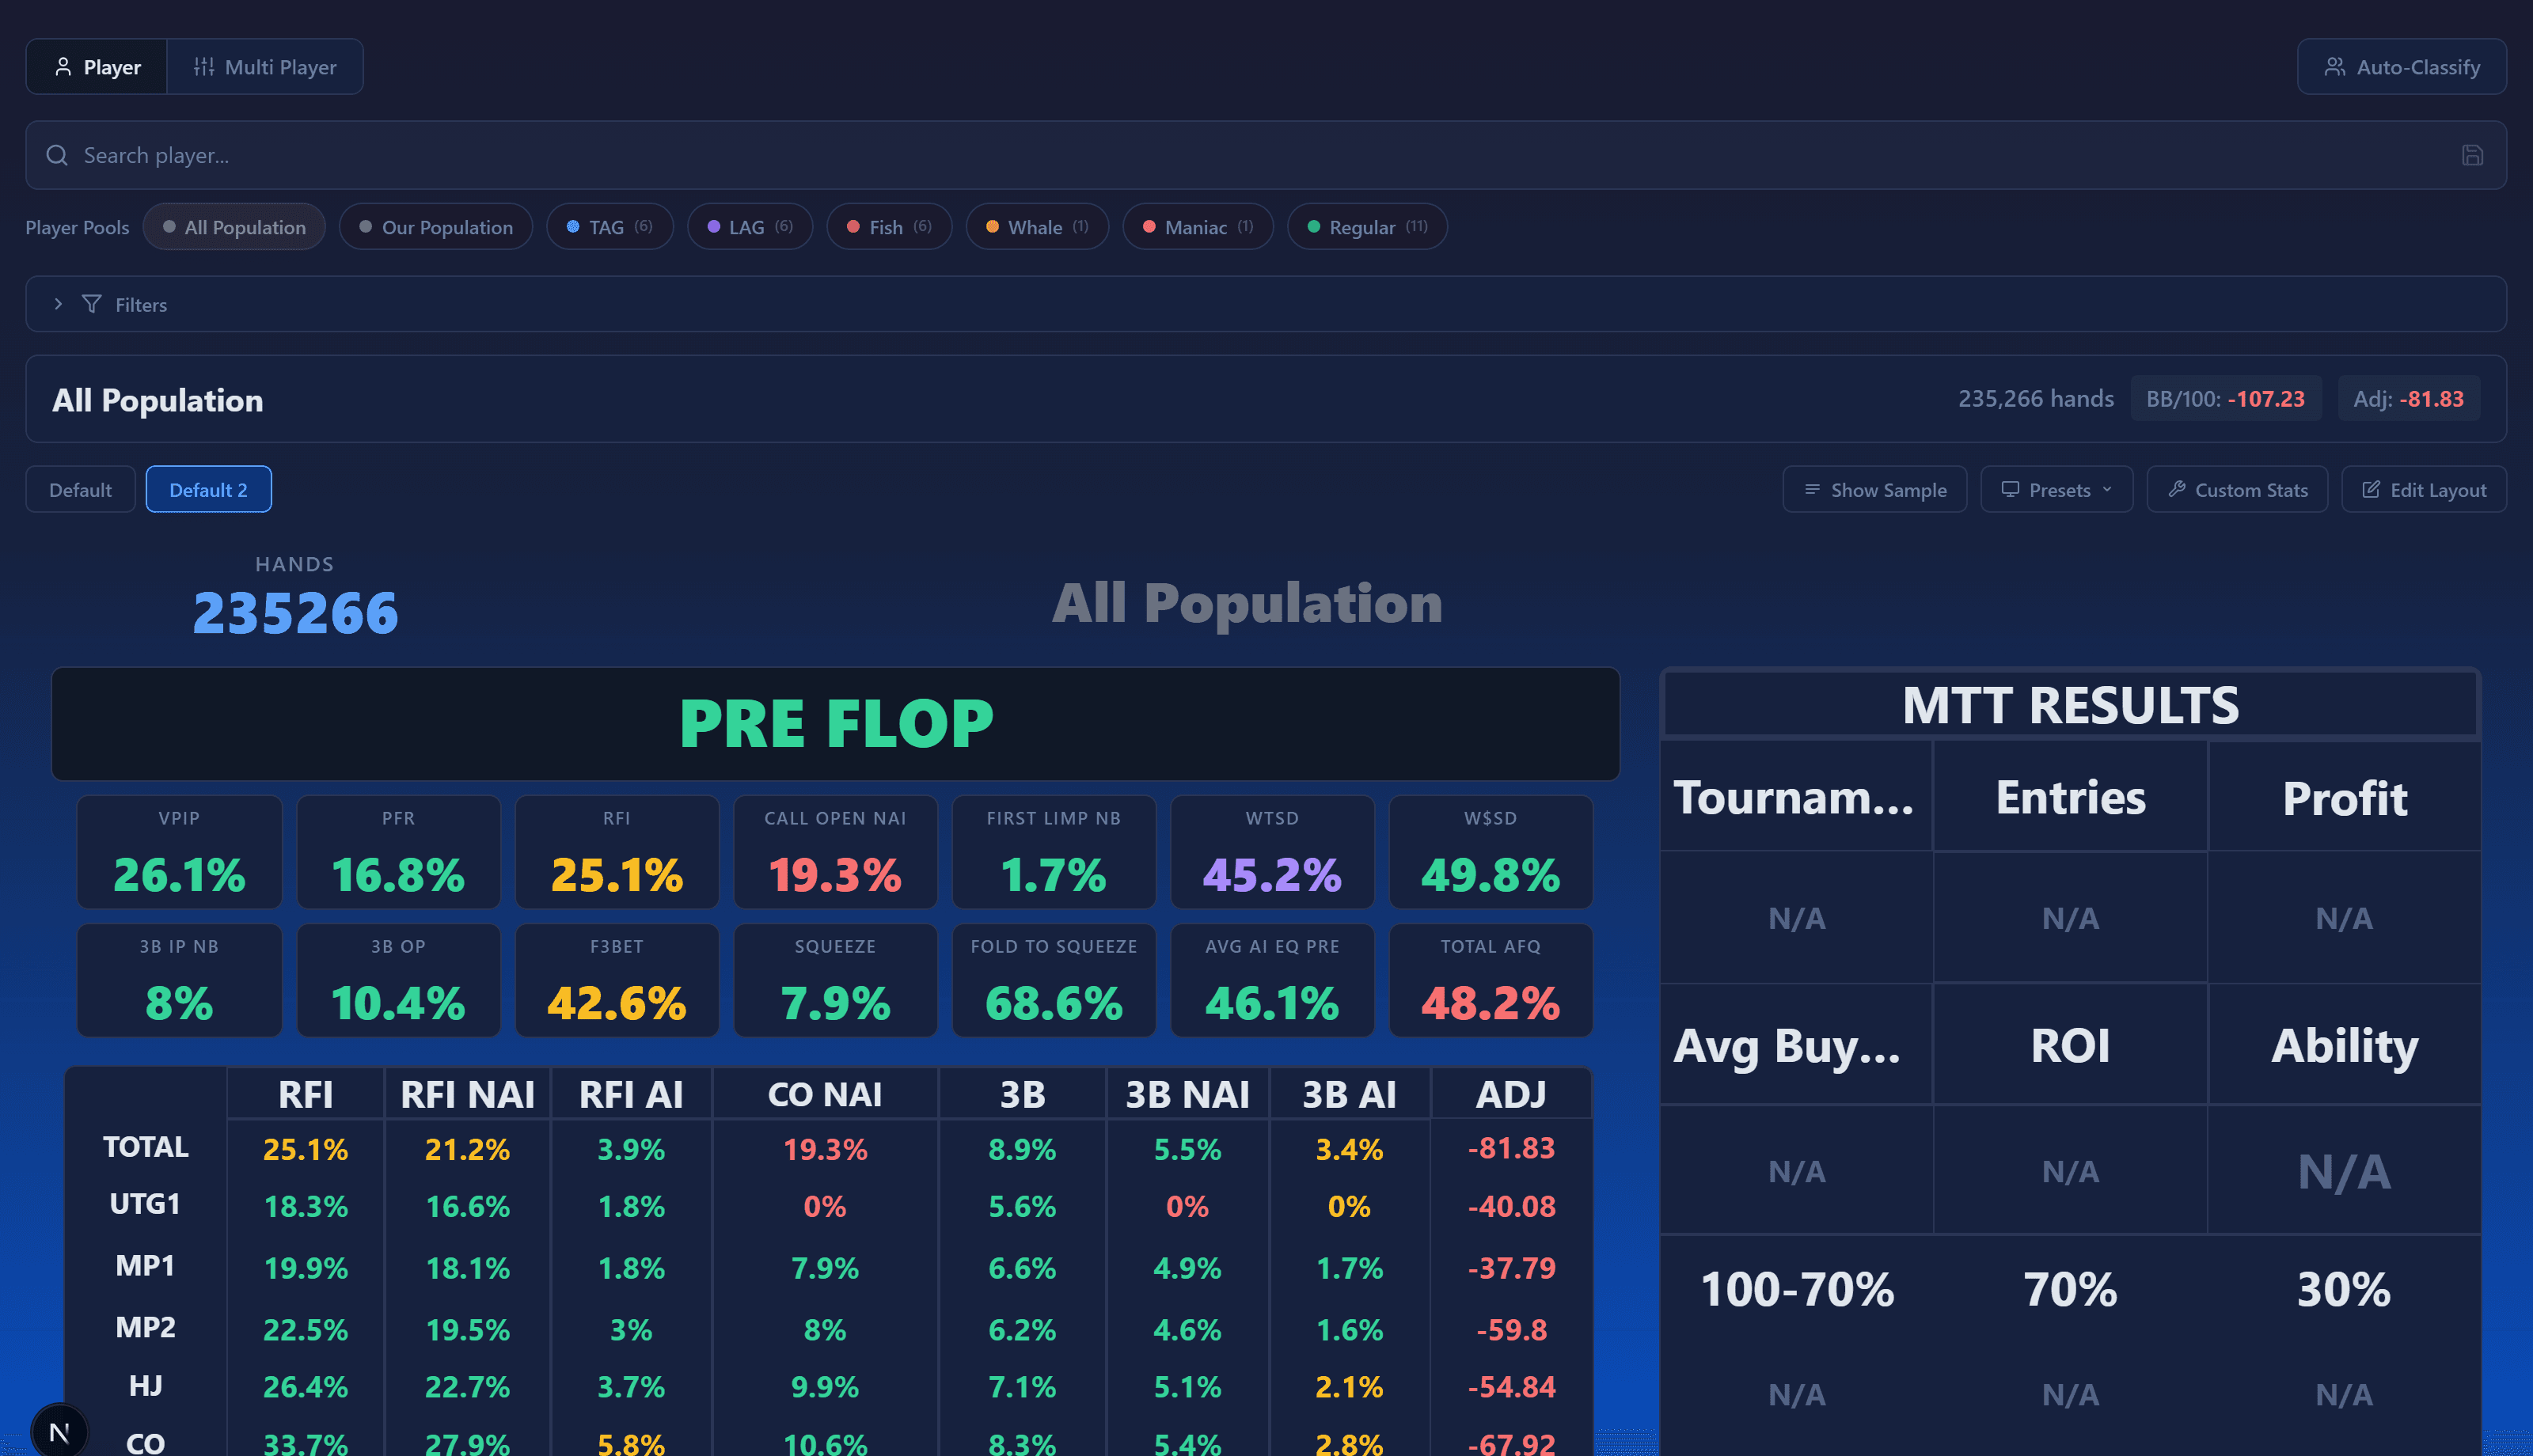Click the 3B OP 10.4% card
This screenshot has width=2533, height=1456.
pos(398,980)
